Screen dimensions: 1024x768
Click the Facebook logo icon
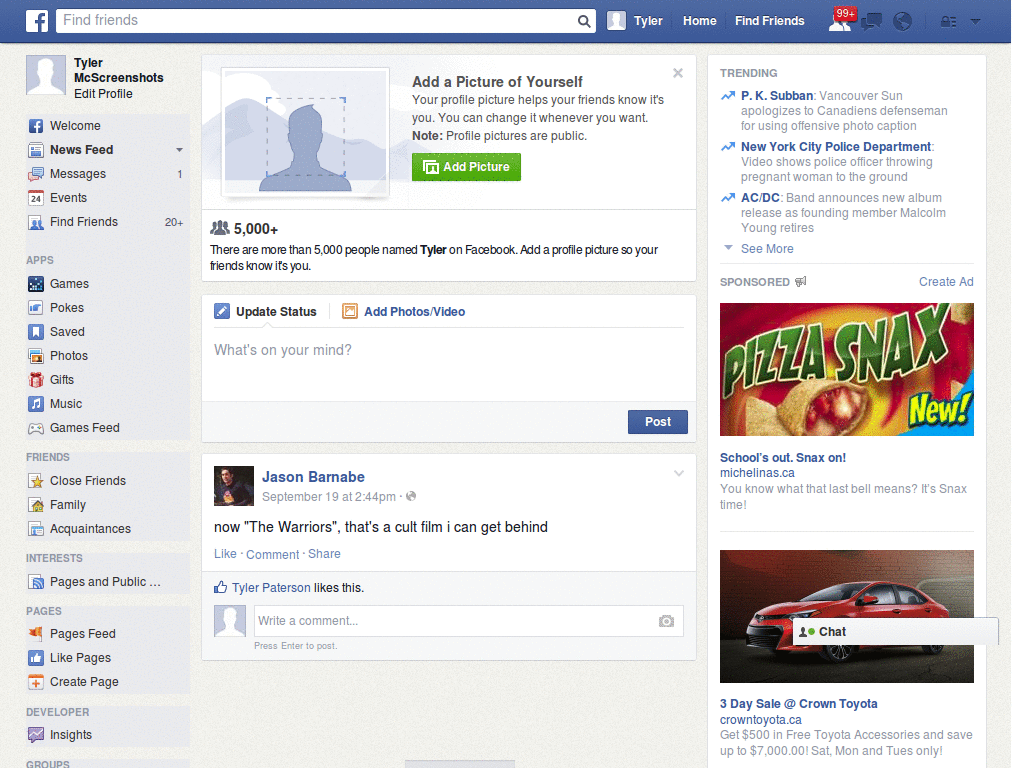pyautogui.click(x=37, y=21)
